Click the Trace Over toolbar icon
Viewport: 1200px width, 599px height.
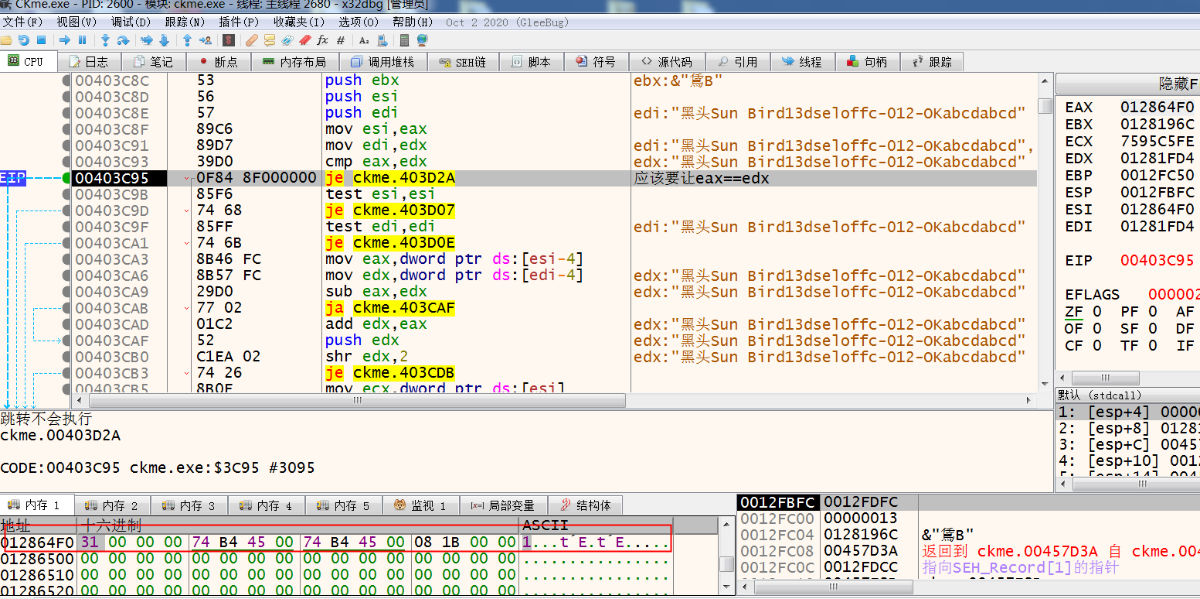tap(164, 40)
